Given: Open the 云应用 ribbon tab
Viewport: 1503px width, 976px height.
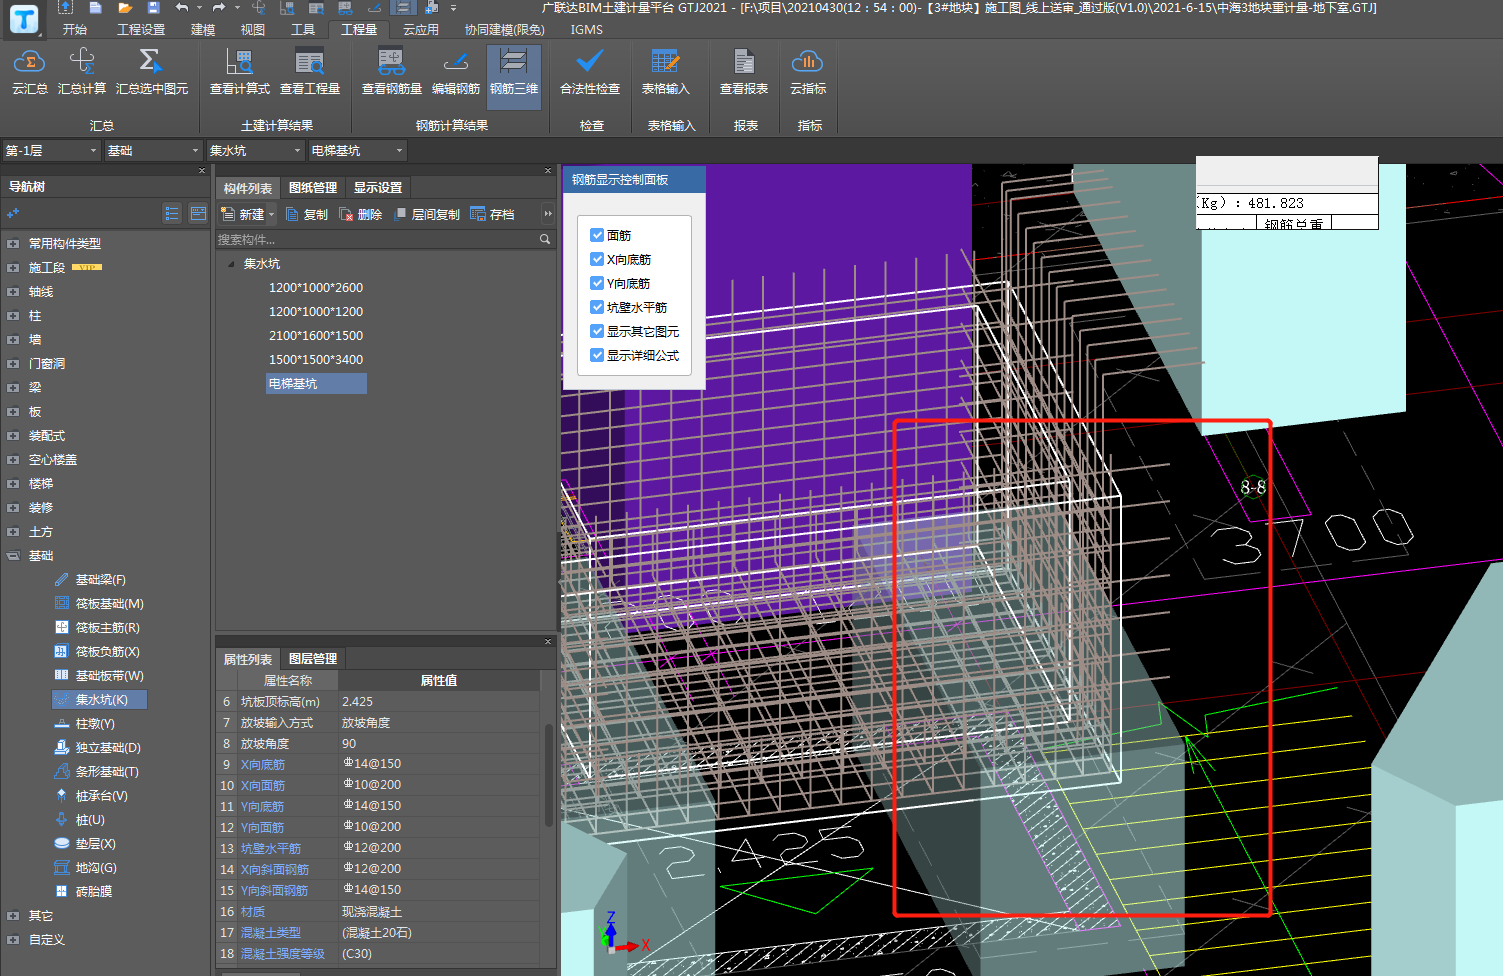Looking at the screenshot, I should point(421,29).
